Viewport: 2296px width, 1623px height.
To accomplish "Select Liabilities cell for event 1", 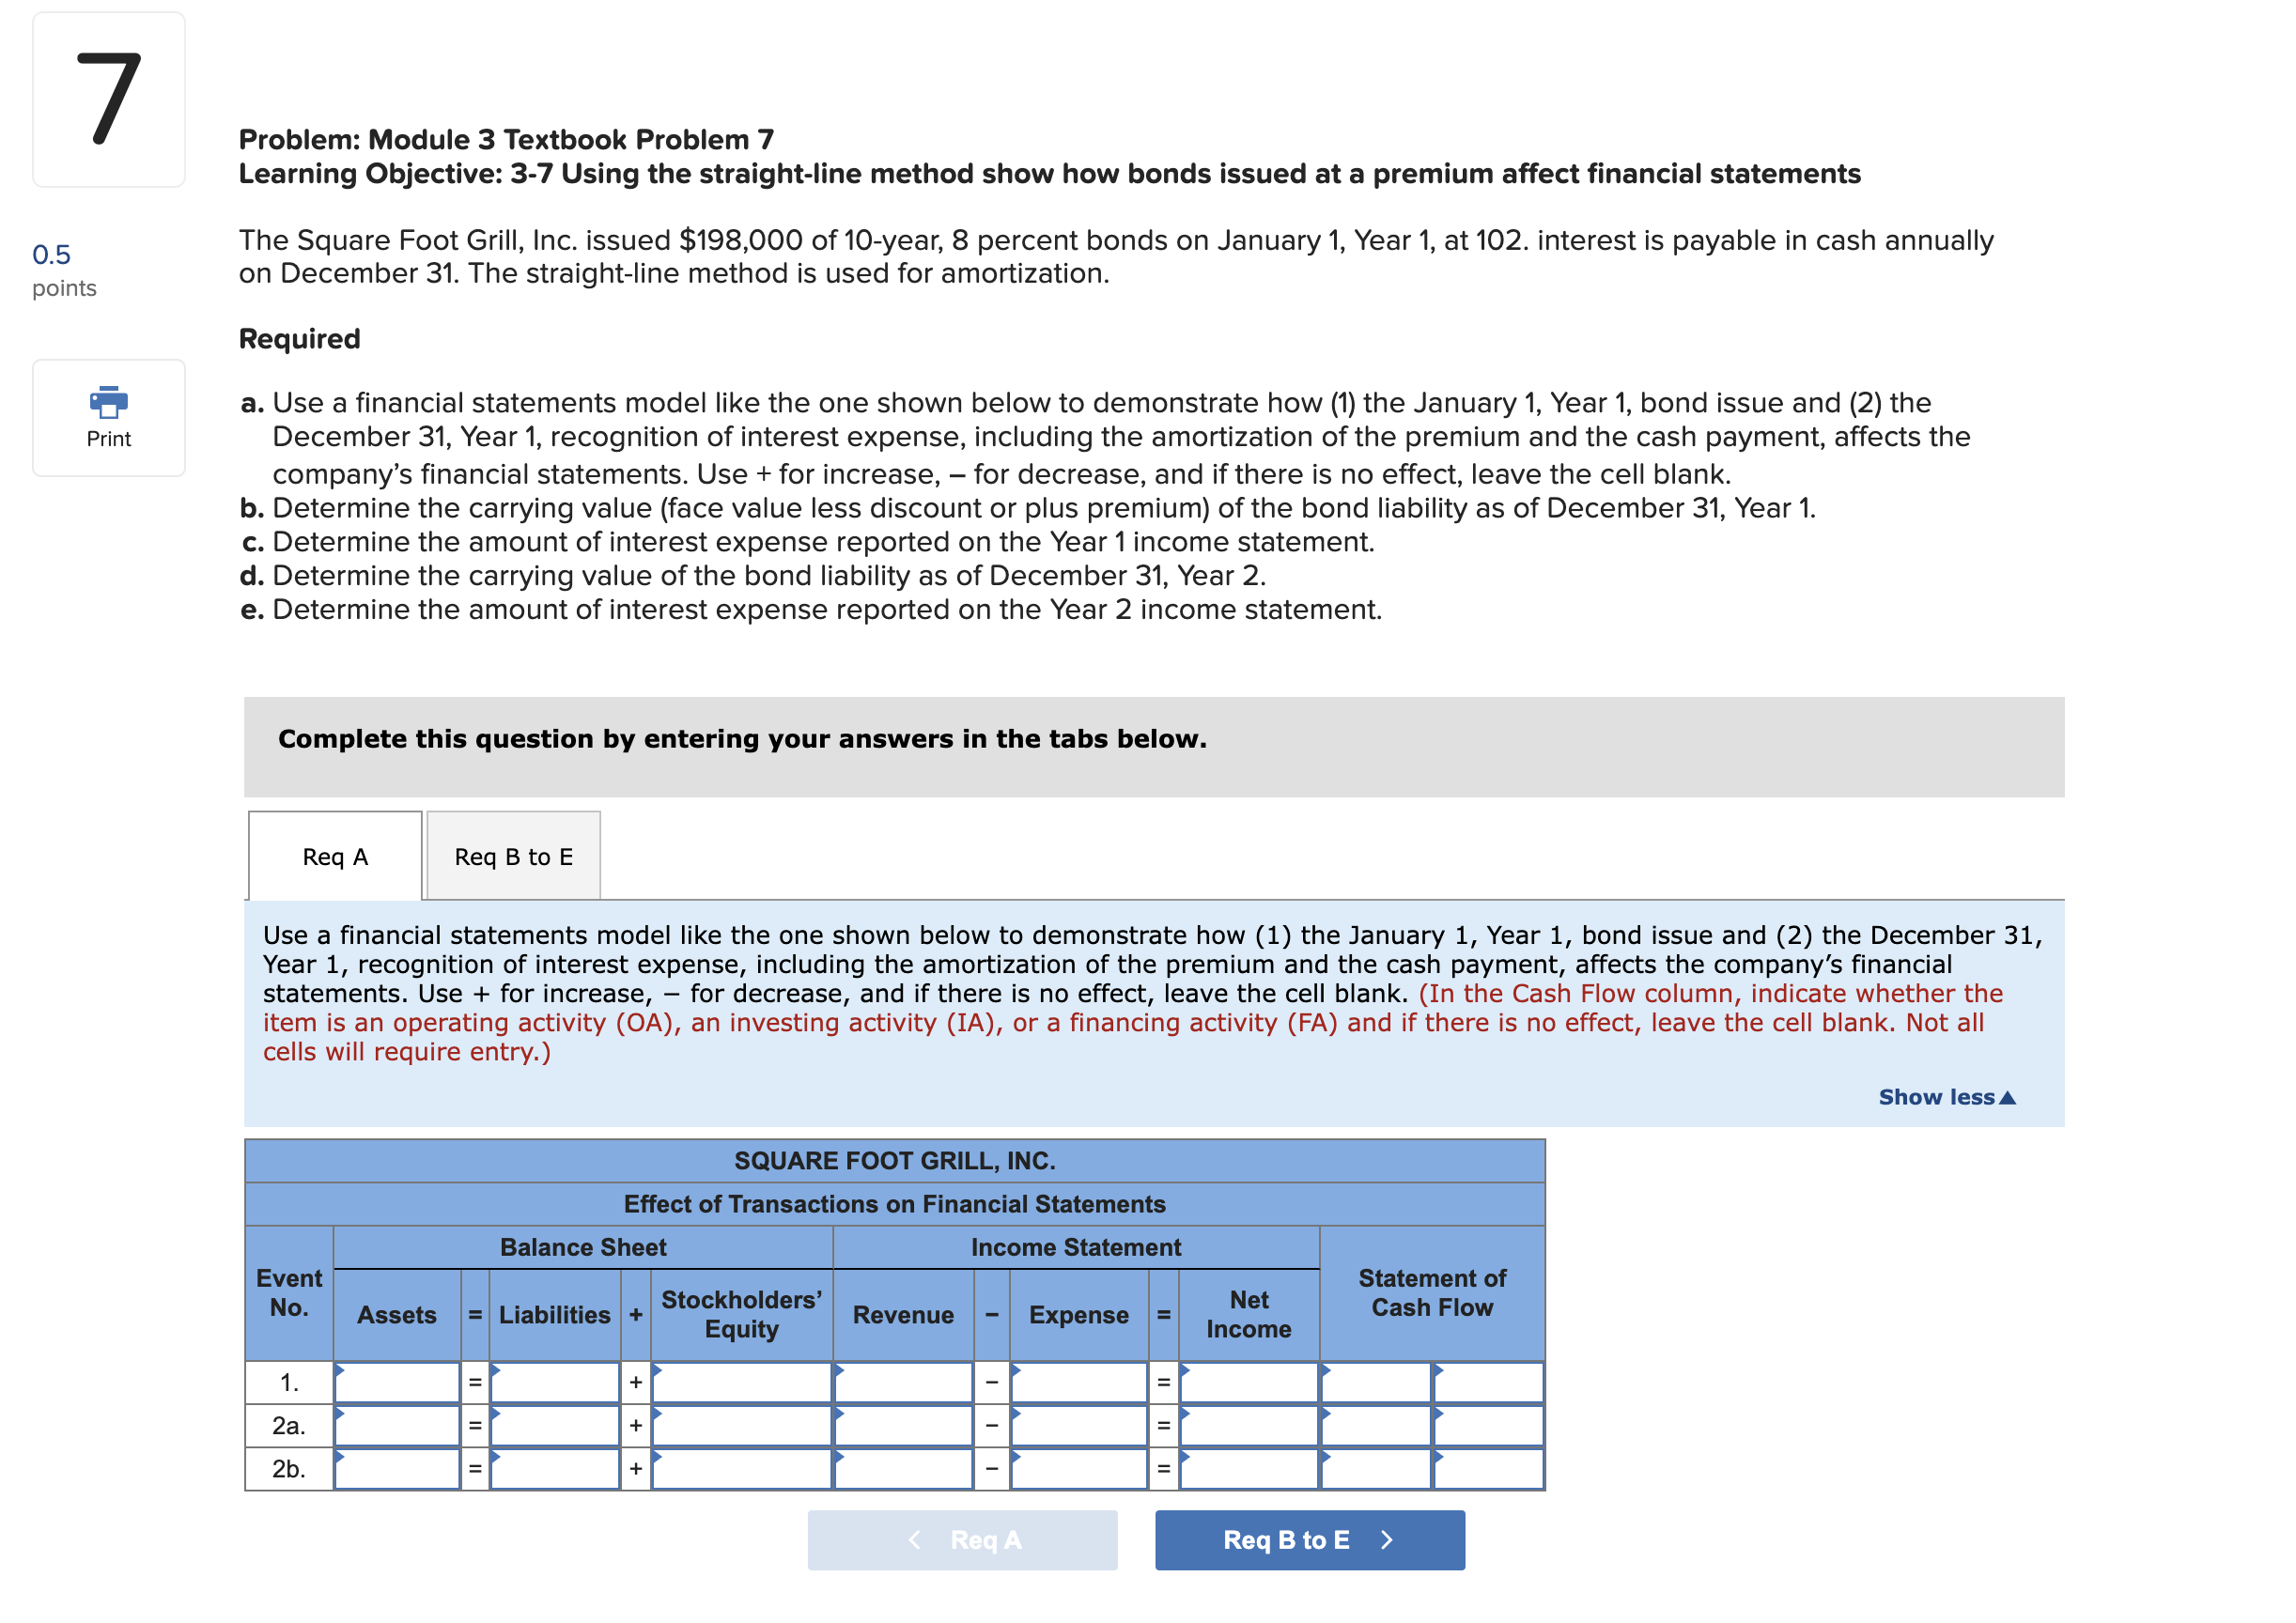I will (x=555, y=1383).
